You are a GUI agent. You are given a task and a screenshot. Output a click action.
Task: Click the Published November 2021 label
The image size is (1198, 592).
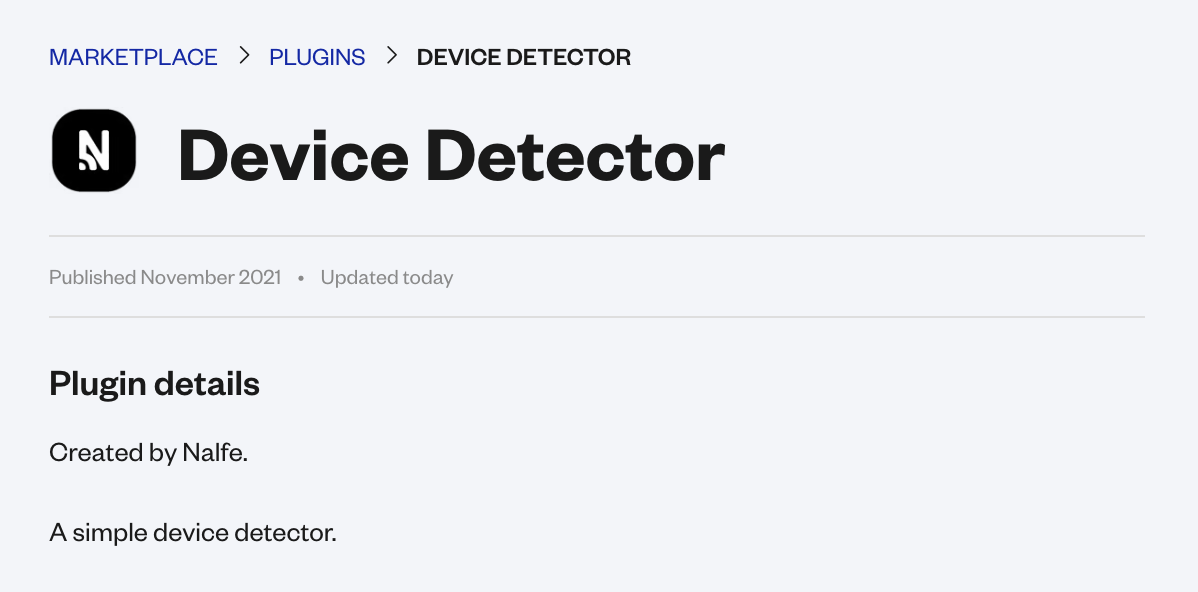pos(165,277)
